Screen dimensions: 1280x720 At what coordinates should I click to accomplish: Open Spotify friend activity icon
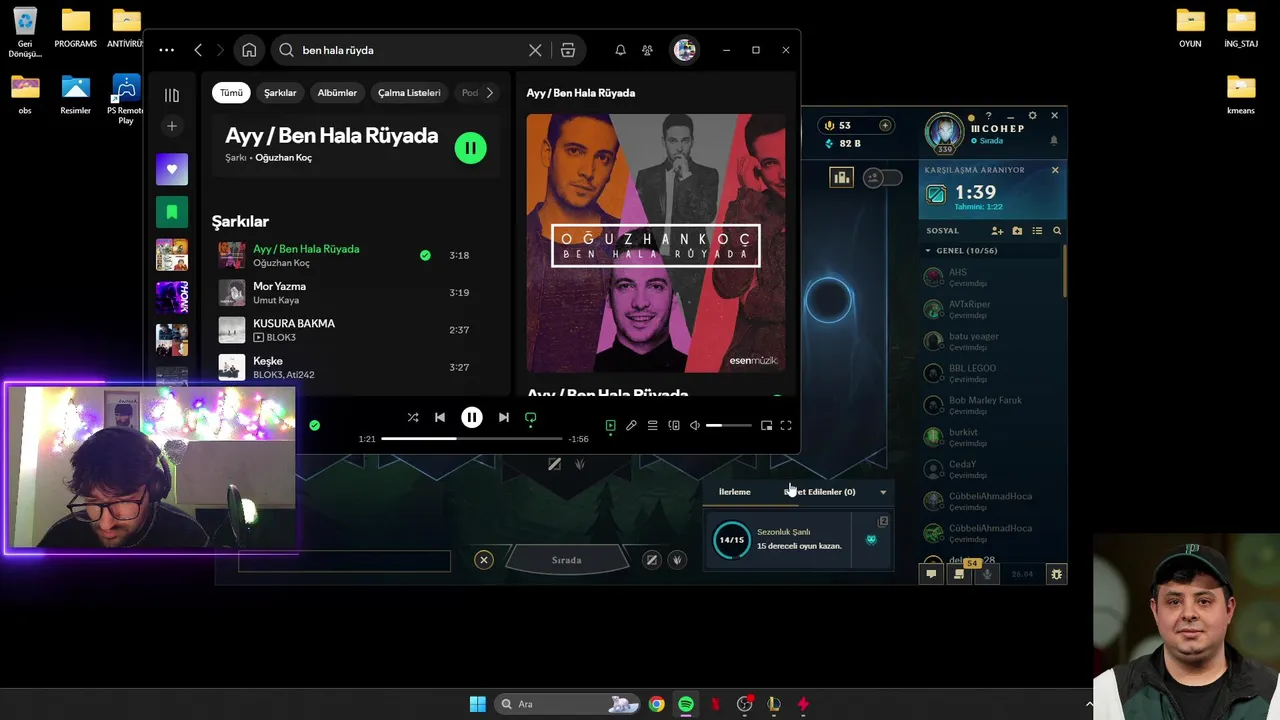(x=647, y=50)
